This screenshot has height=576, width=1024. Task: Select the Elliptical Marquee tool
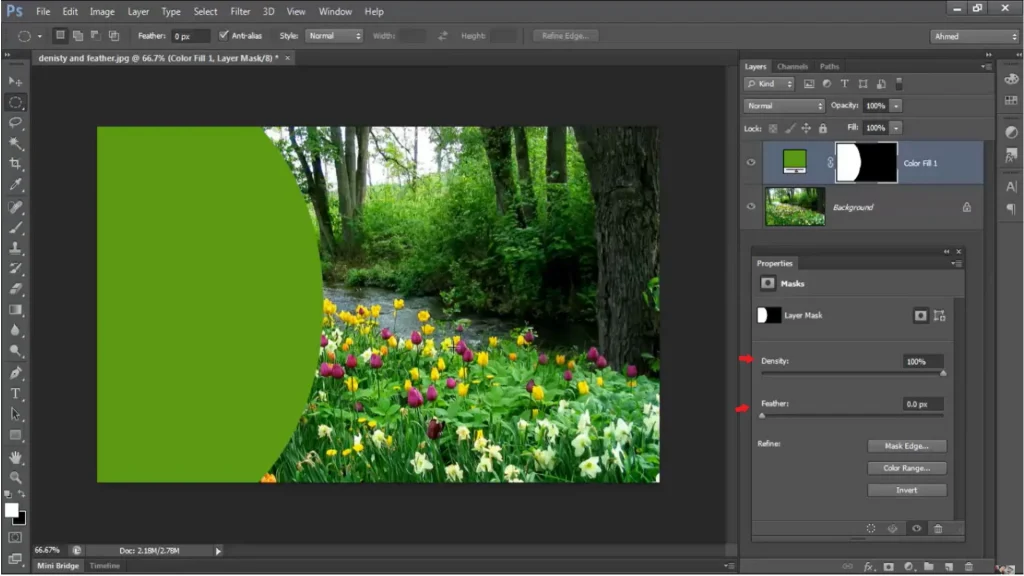[16, 103]
